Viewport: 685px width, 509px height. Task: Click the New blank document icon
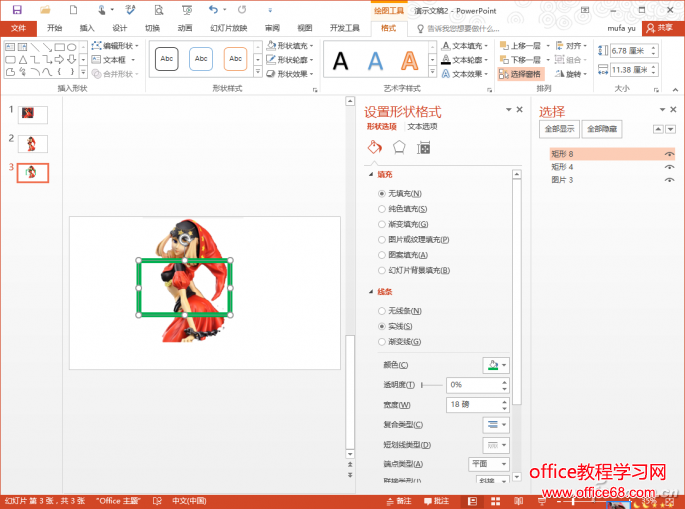pyautogui.click(x=73, y=10)
